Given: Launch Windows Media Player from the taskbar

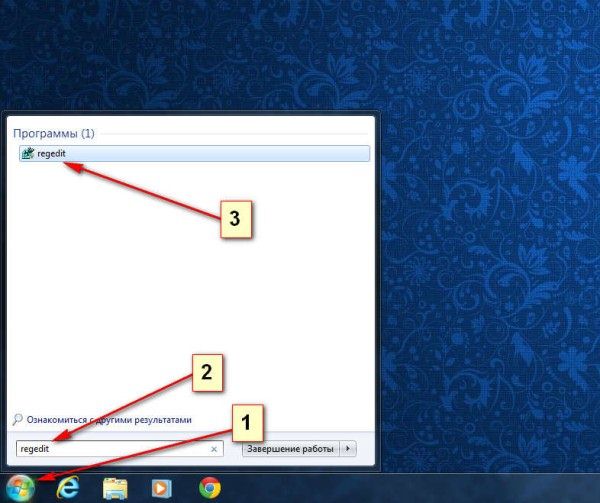Looking at the screenshot, I should click(161, 488).
